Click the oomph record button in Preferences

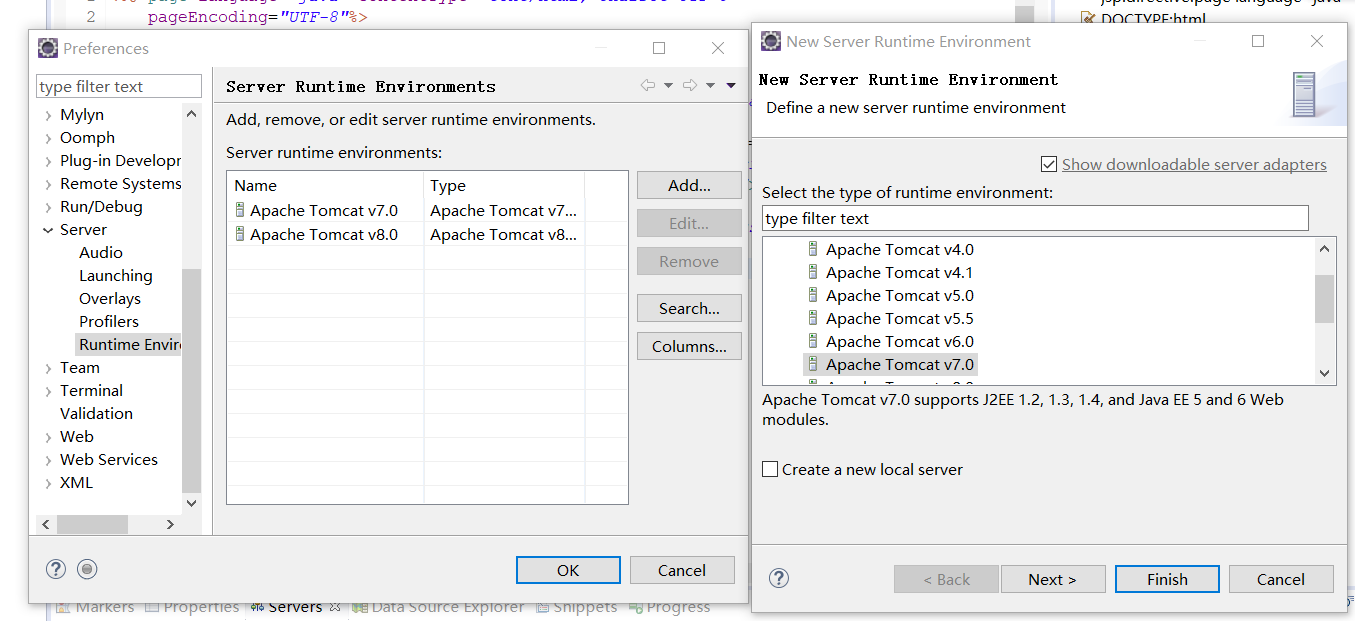(87, 569)
